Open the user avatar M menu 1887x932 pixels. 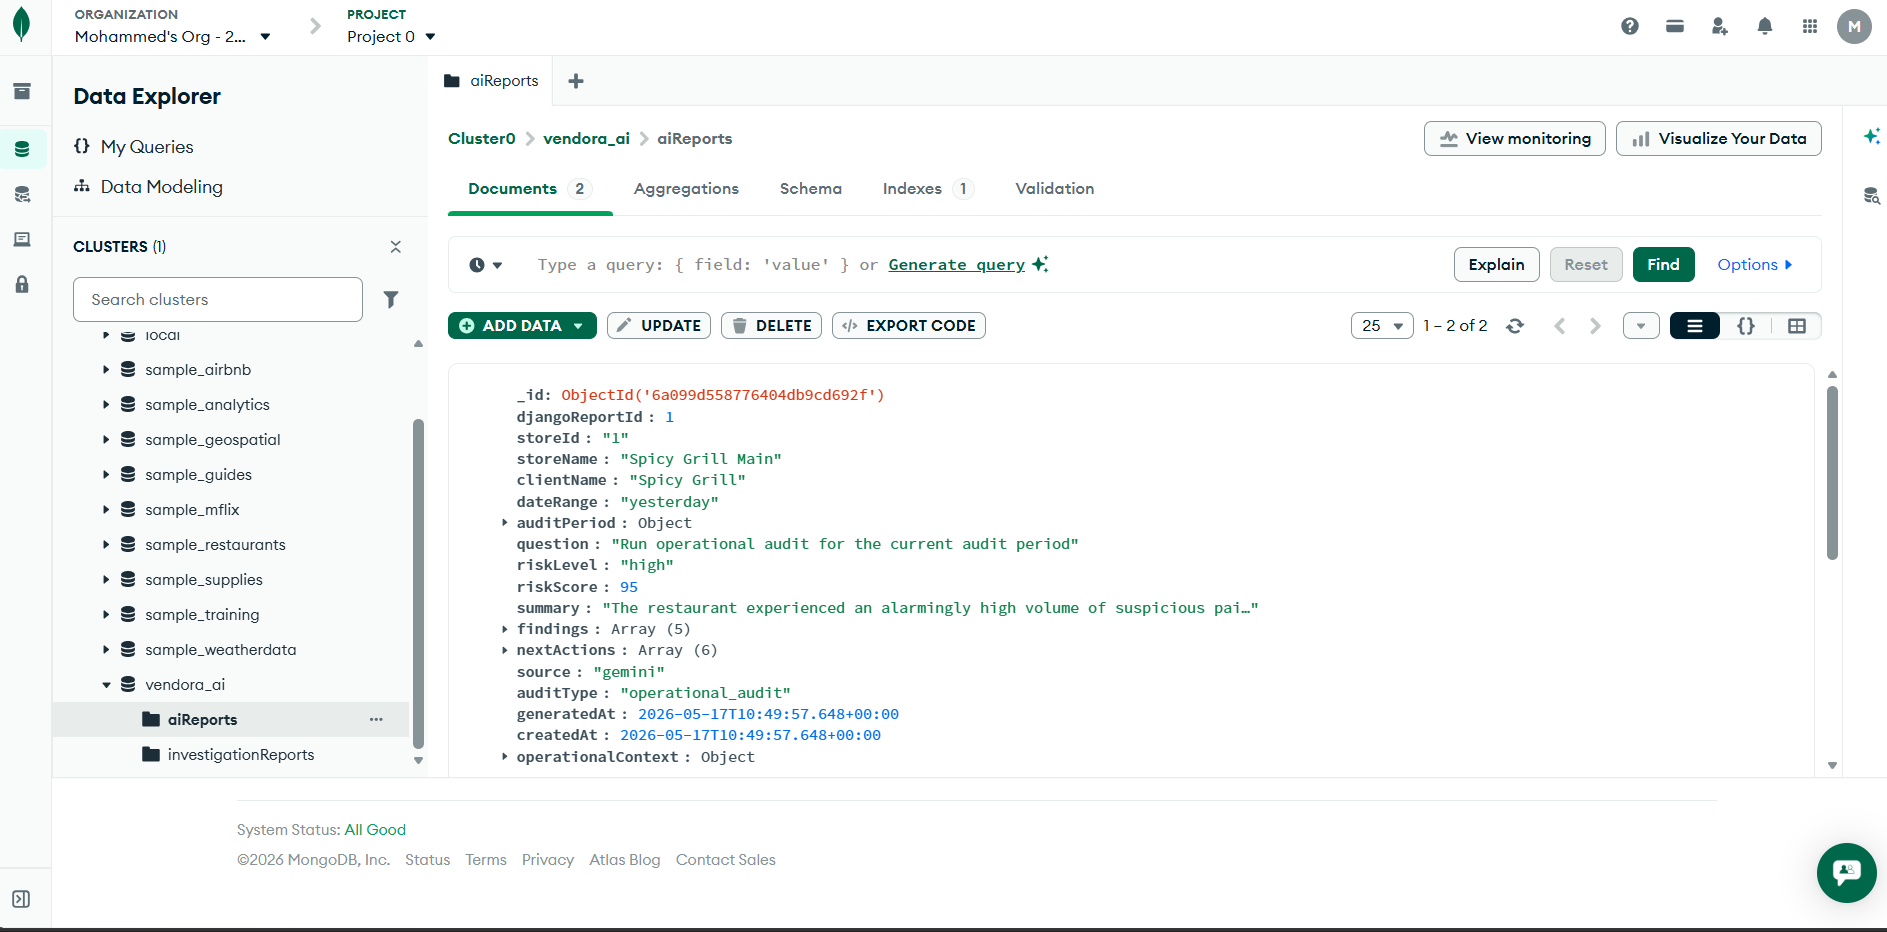pos(1854,26)
